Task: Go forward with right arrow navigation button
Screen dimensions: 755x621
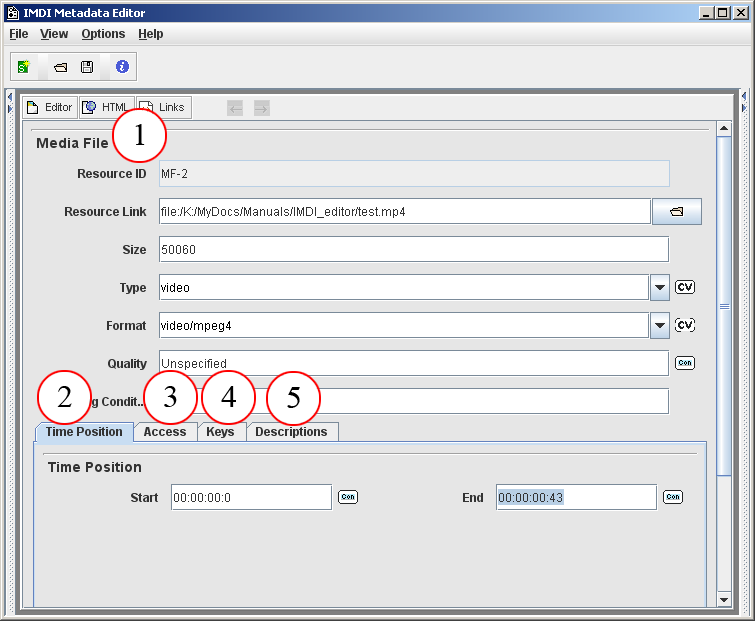Action: (261, 108)
